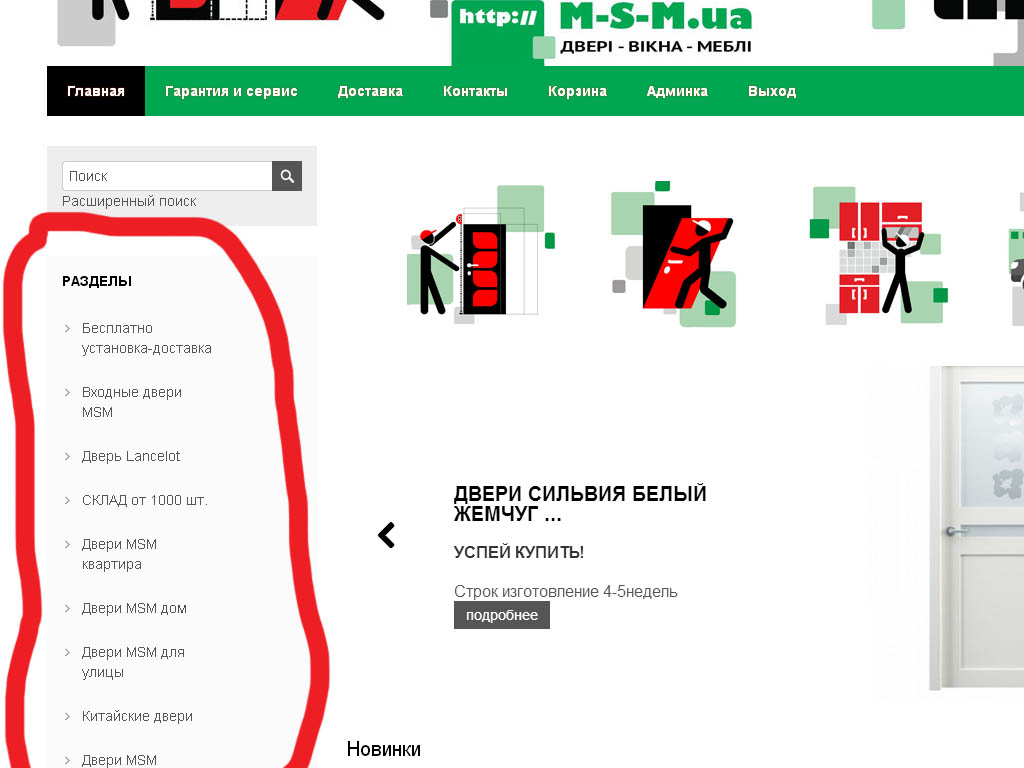
Task: Open the Админка menu item
Action: click(677, 91)
